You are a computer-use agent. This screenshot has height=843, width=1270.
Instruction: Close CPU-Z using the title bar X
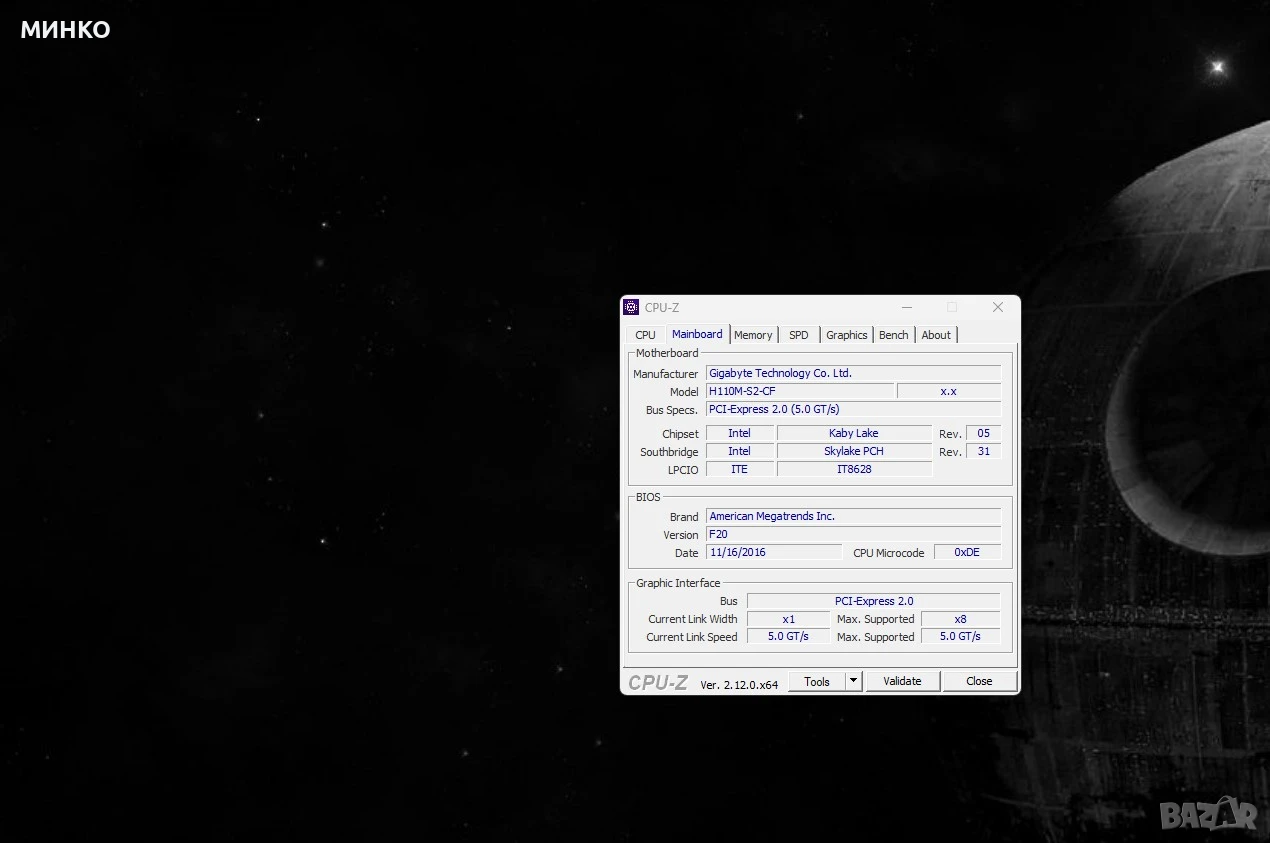pos(997,307)
